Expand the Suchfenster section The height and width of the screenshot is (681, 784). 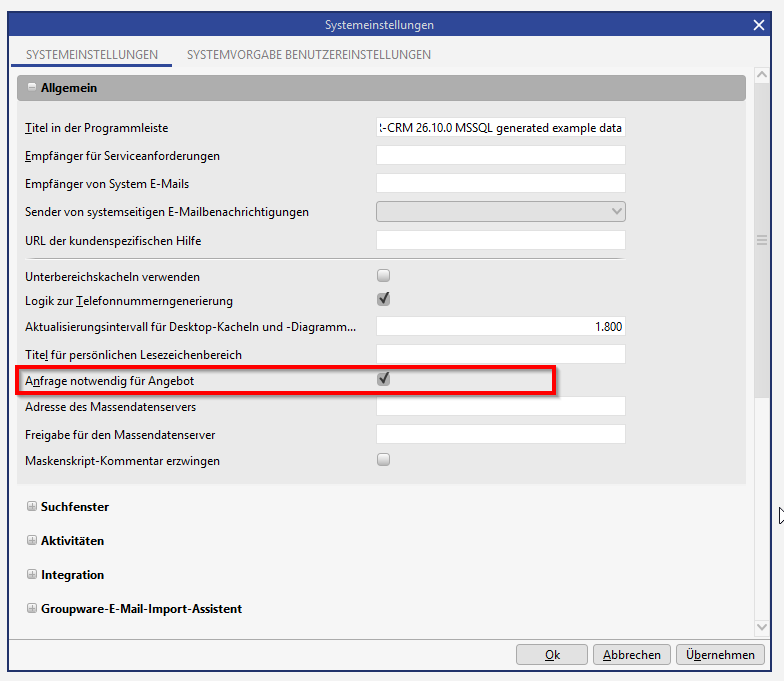(32, 506)
